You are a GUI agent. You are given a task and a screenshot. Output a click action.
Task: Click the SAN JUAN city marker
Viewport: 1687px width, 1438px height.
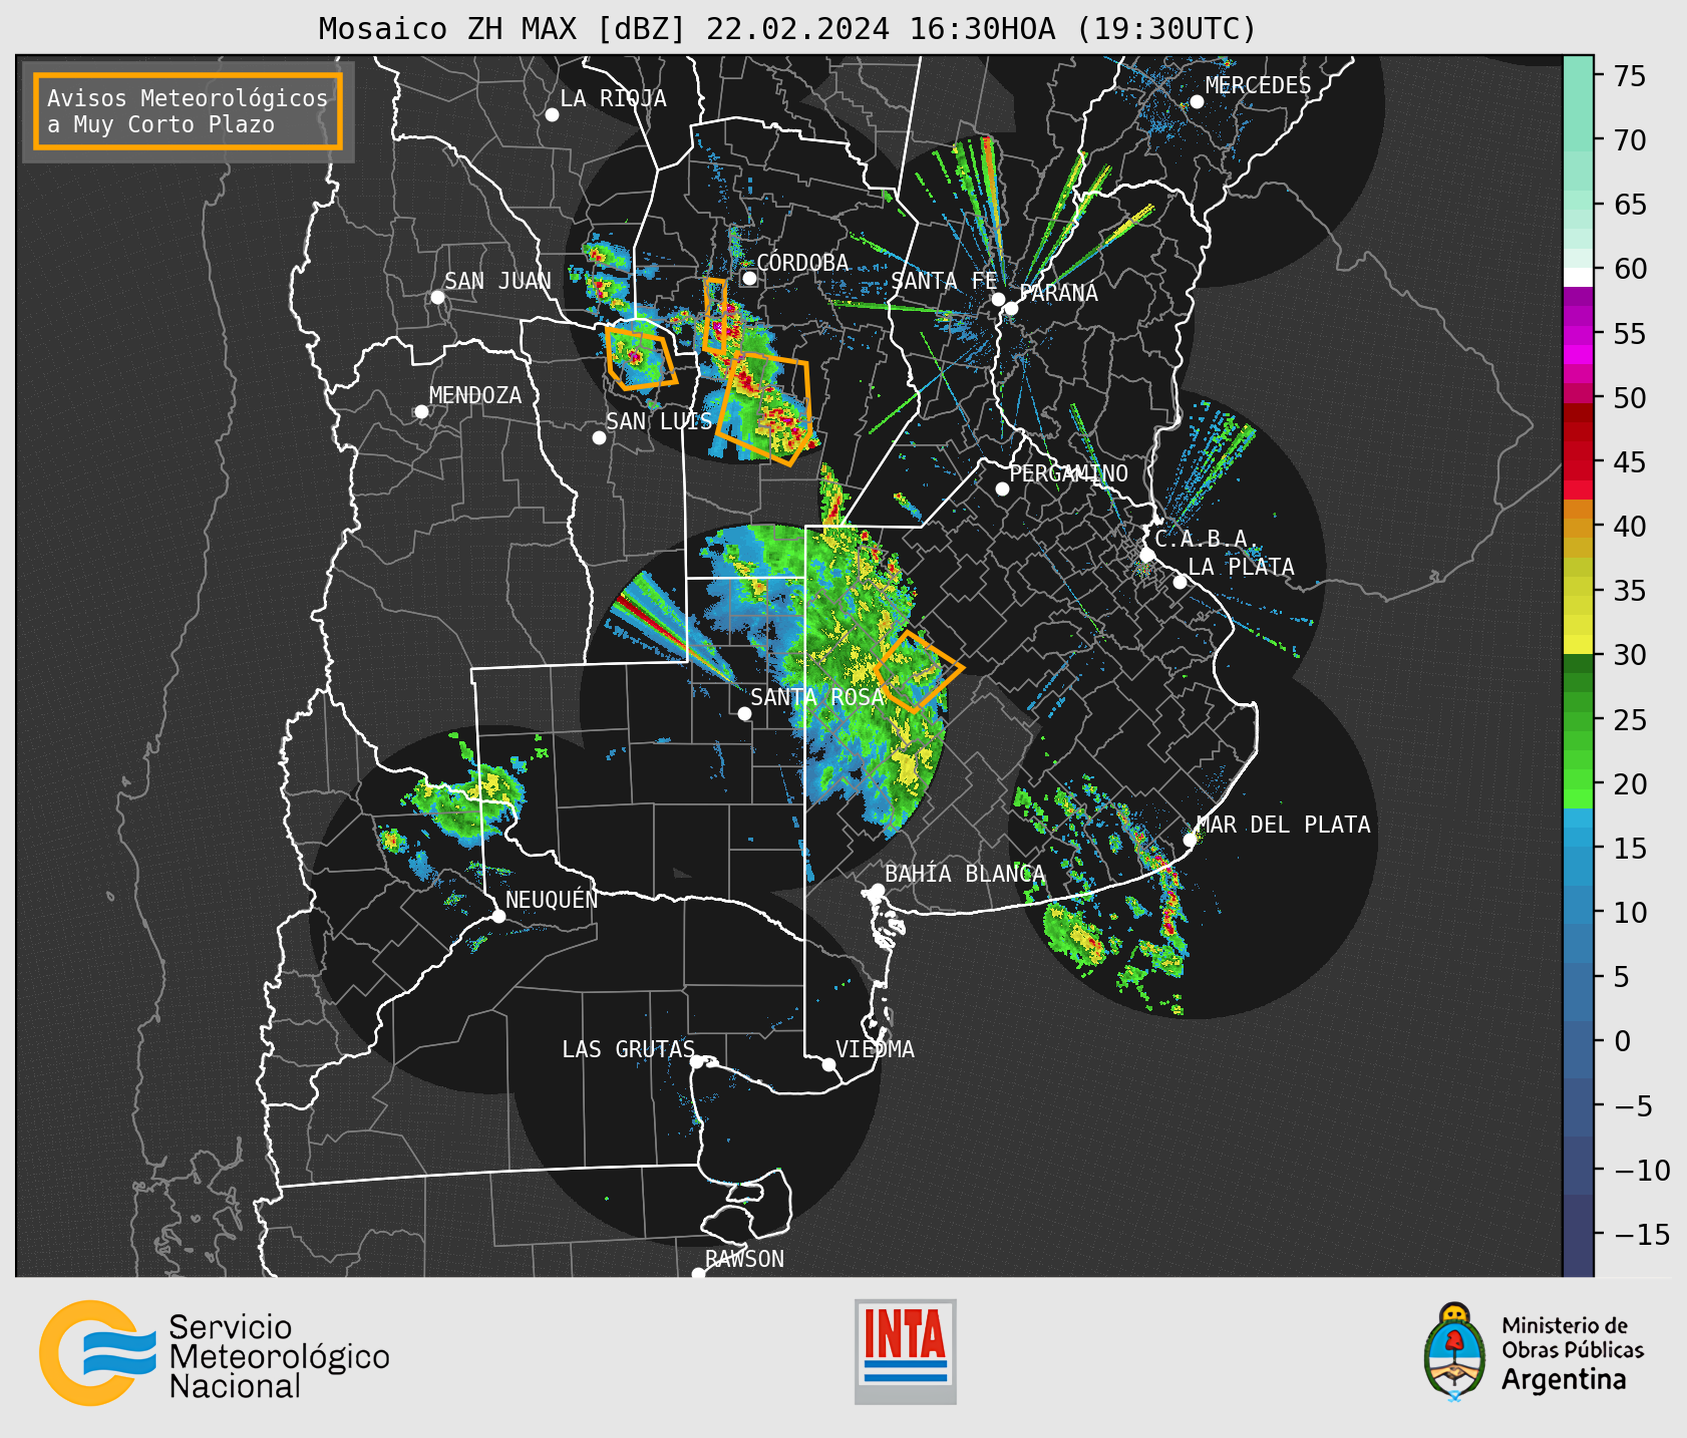437,297
